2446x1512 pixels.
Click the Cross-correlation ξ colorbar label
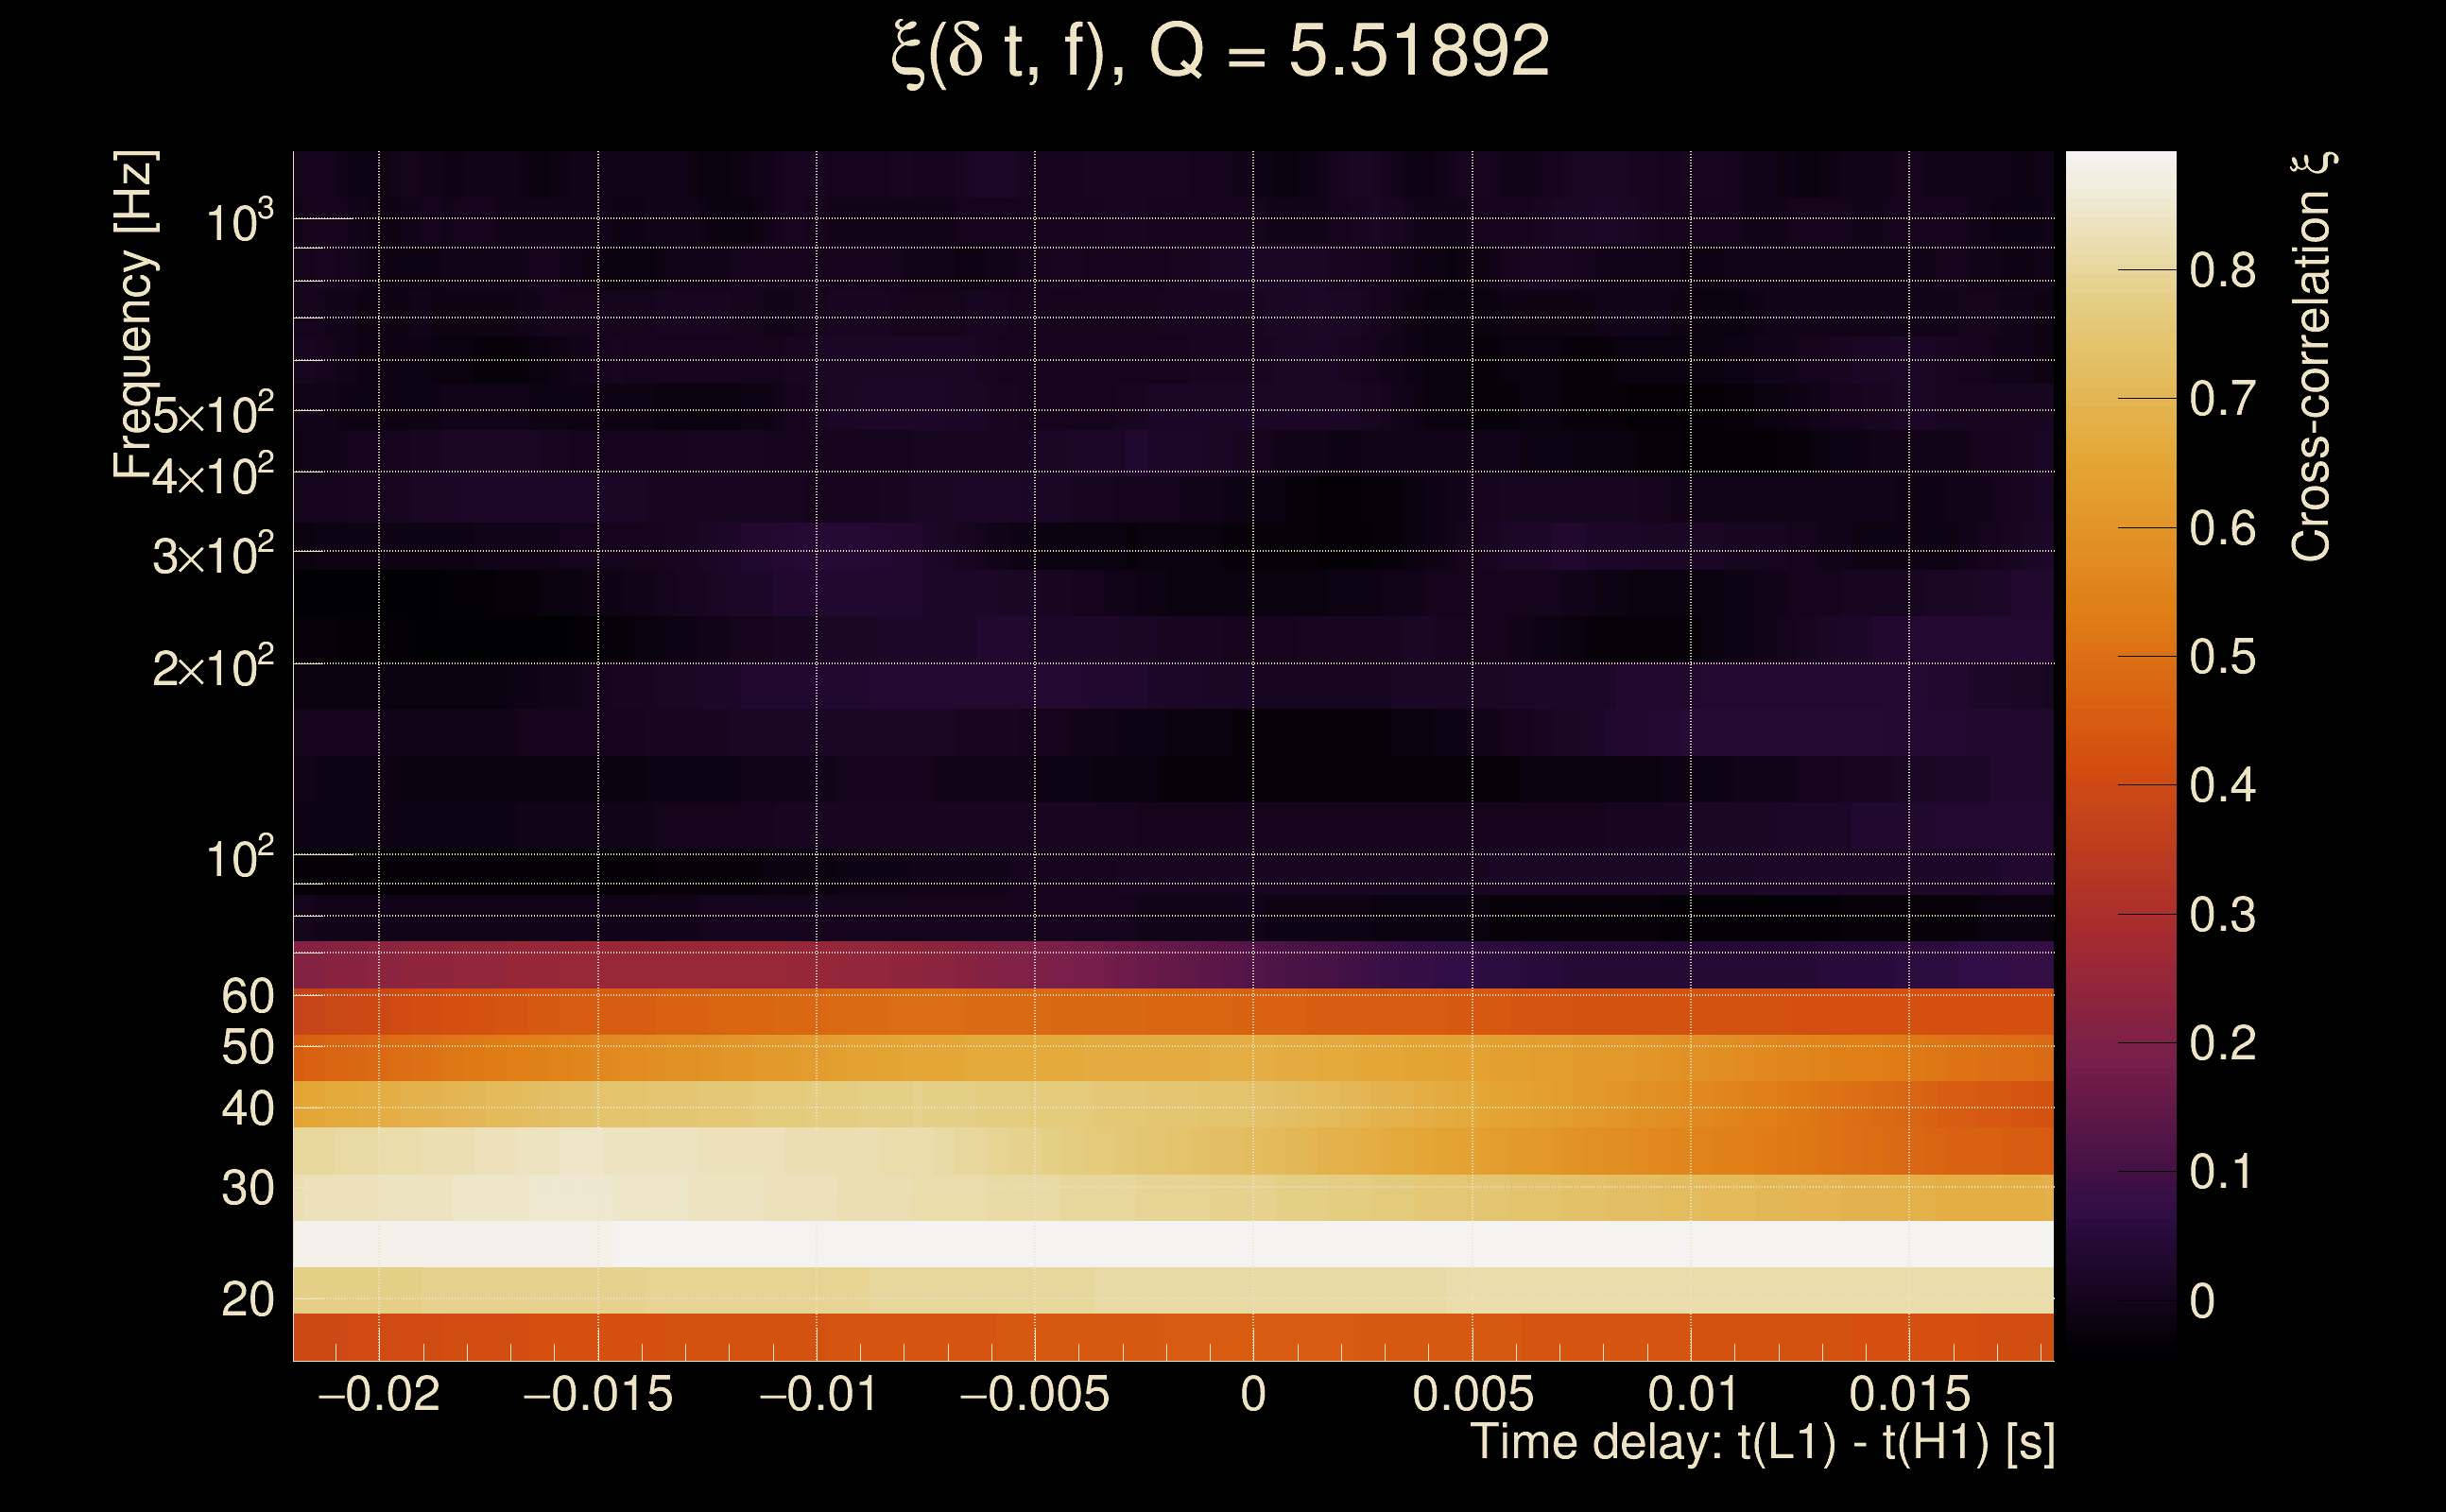(2312, 357)
